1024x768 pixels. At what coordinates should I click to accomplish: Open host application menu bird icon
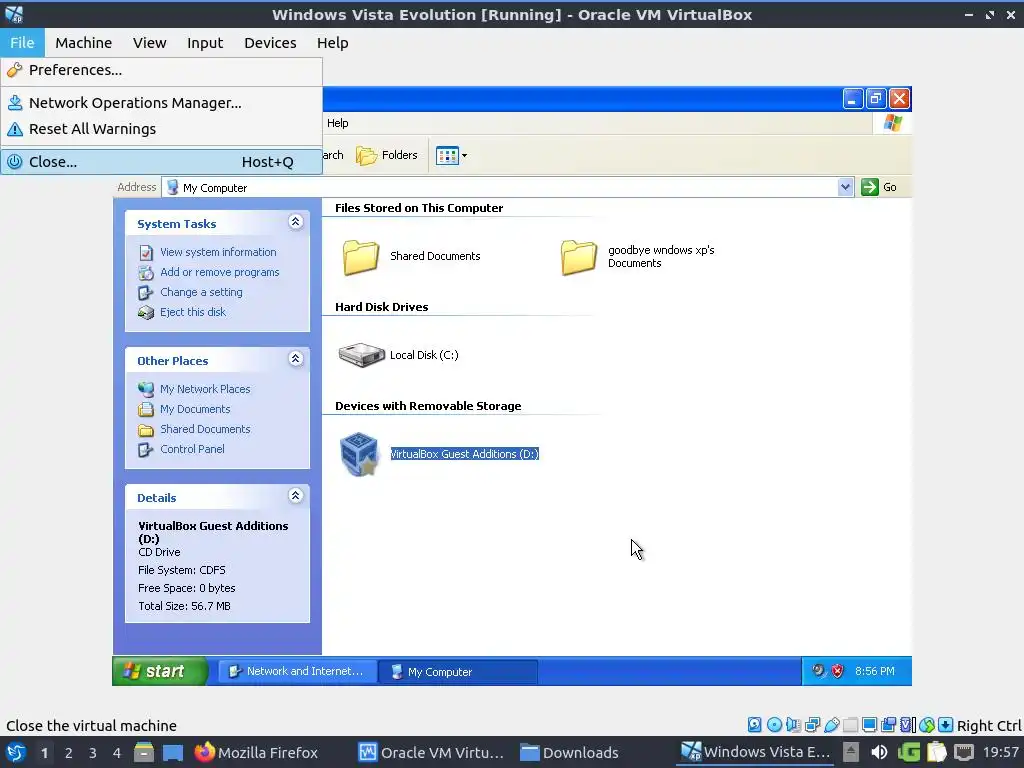15,753
